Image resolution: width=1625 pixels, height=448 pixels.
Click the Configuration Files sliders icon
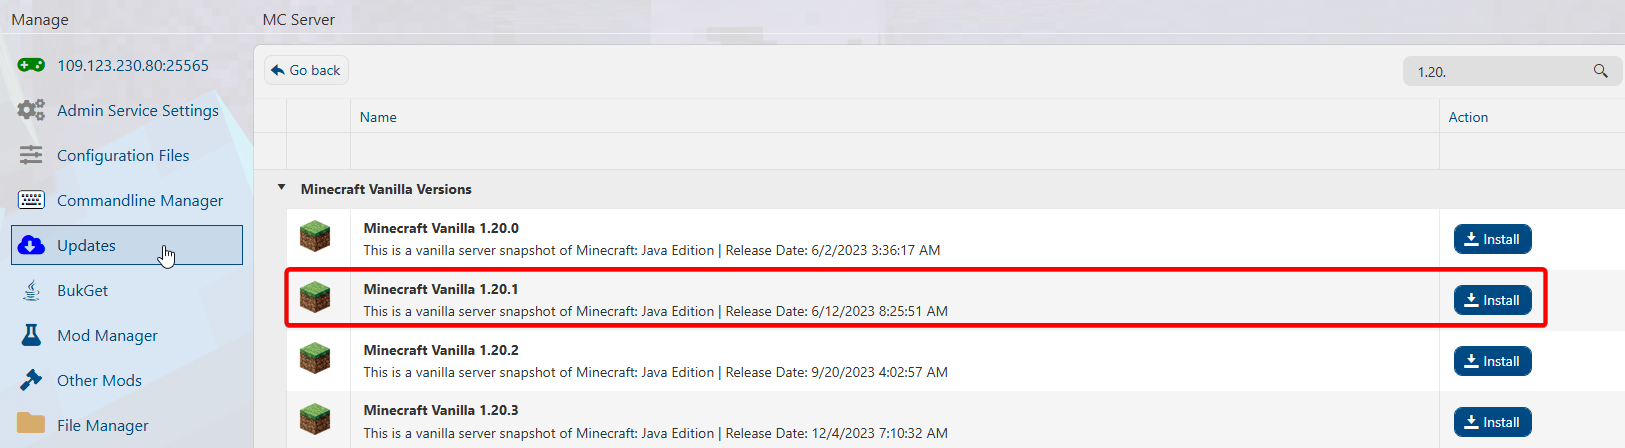tap(31, 155)
